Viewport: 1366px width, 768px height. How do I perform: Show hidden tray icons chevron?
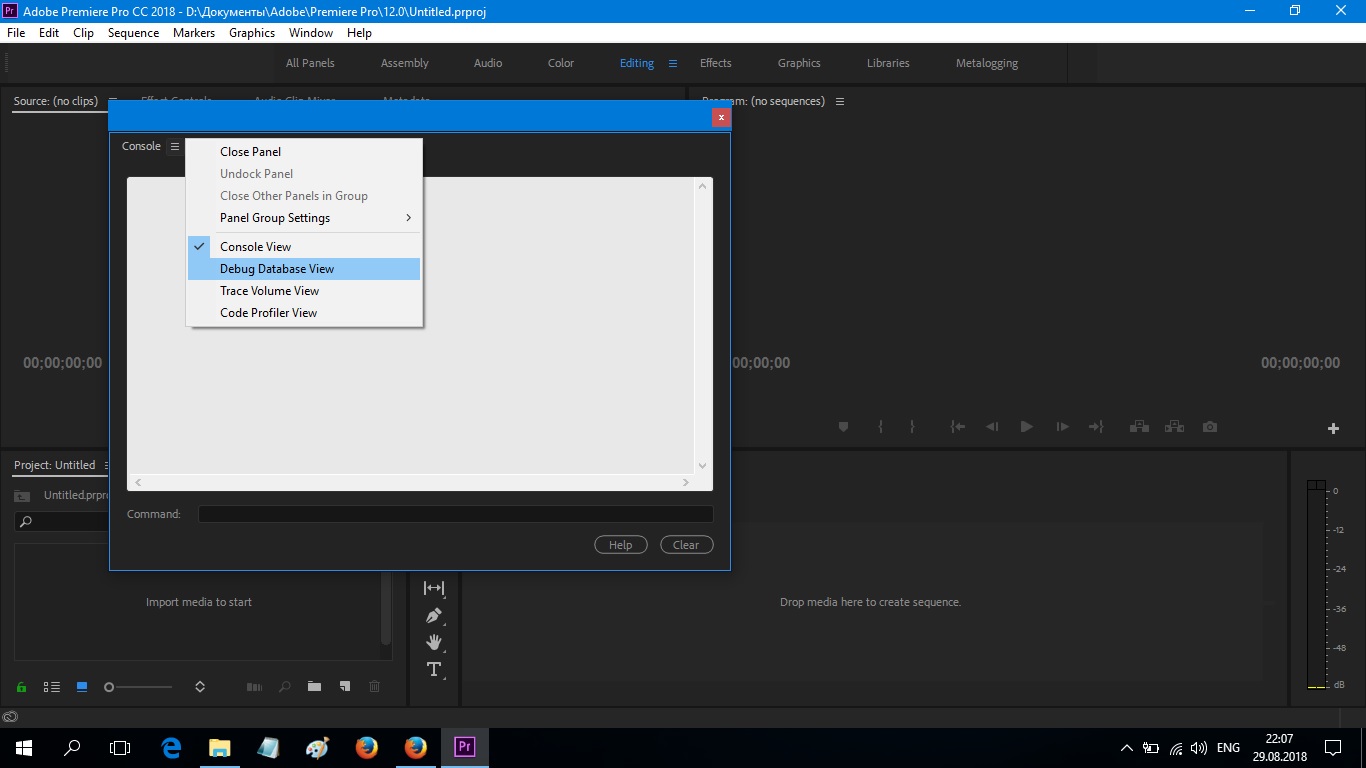click(1127, 747)
